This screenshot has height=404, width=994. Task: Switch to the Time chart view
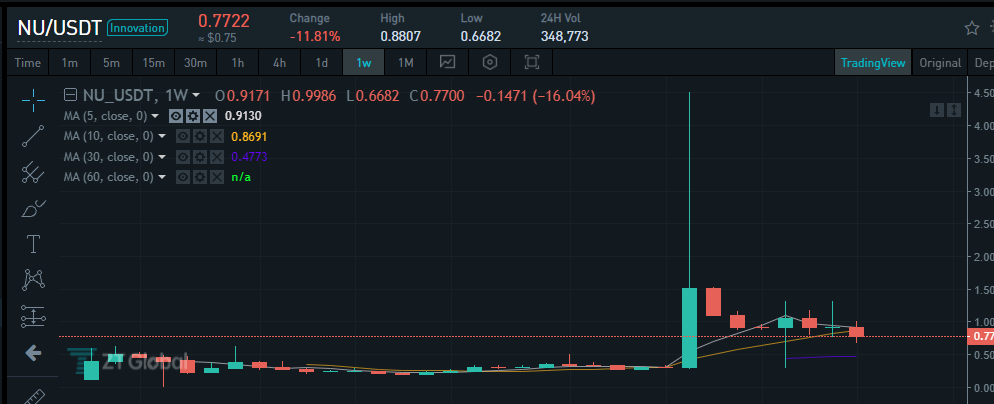pos(27,63)
